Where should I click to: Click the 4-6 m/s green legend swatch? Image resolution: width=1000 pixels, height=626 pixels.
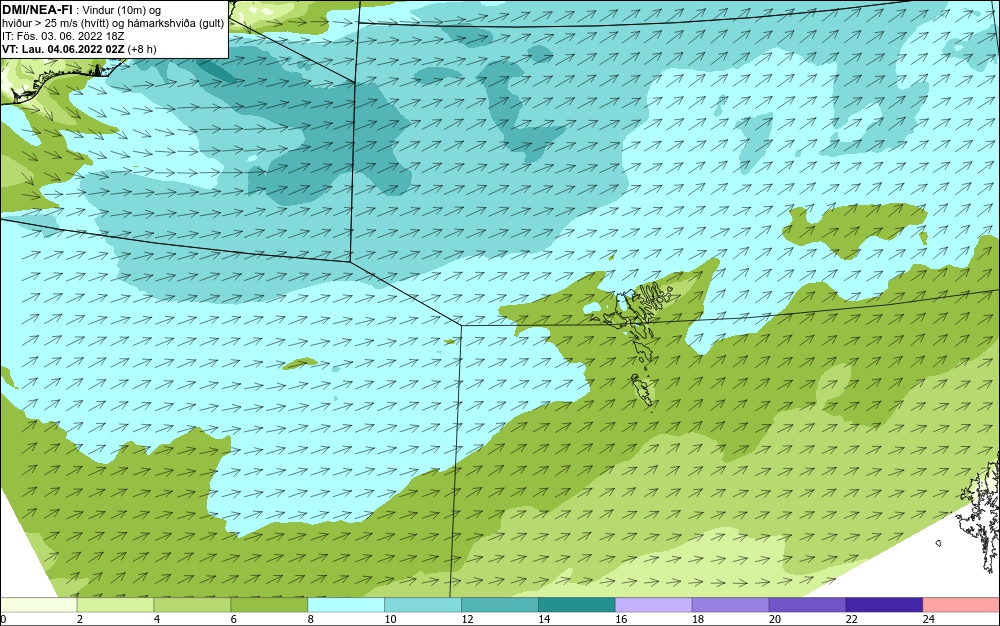click(192, 604)
